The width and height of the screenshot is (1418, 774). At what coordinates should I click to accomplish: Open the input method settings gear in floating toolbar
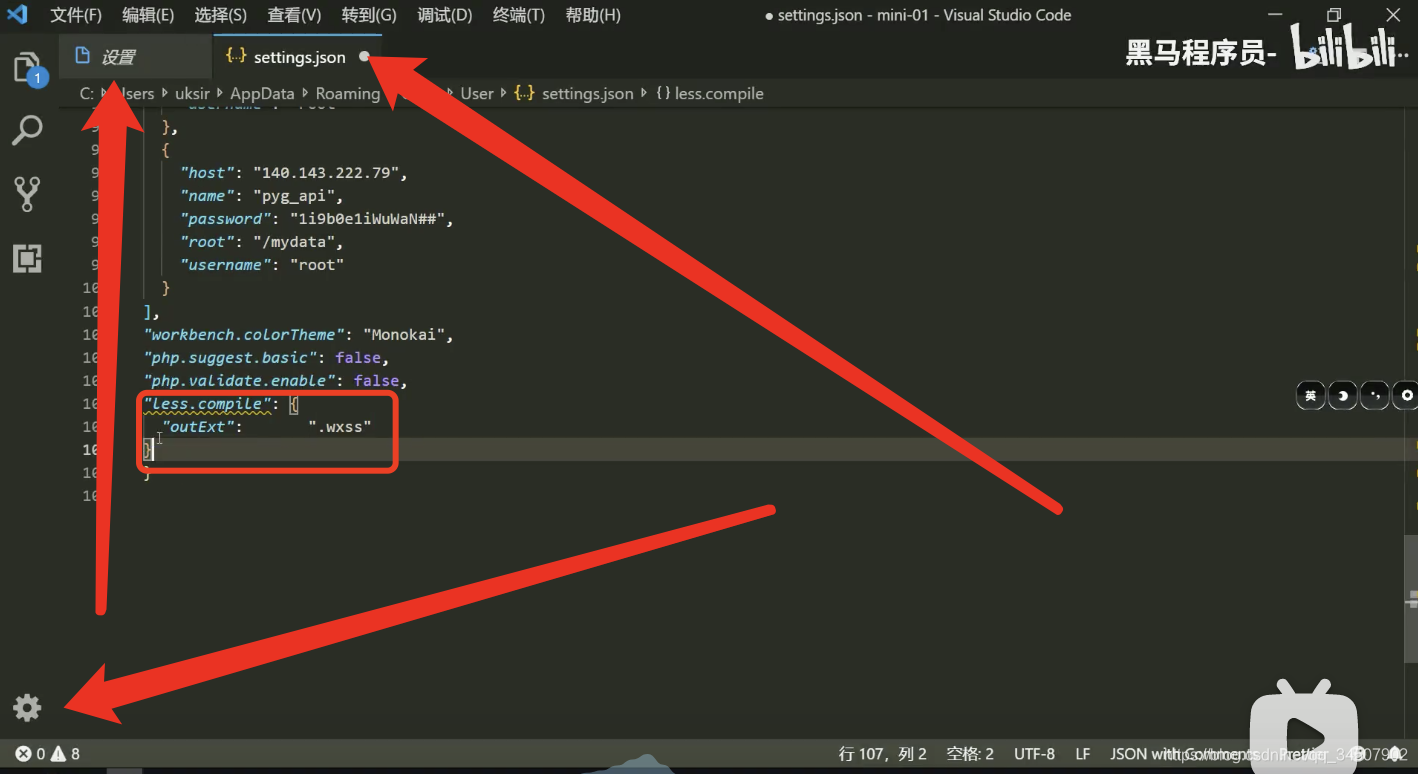(1405, 395)
